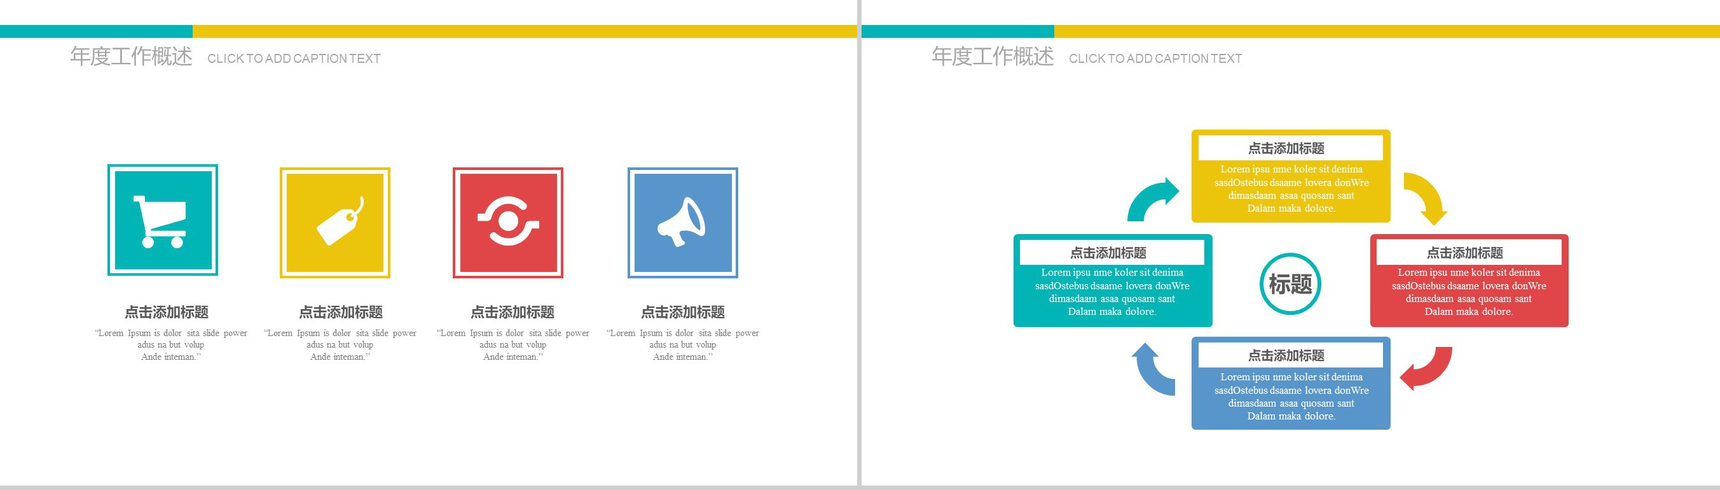This screenshot has height=490, width=1720.
Task: Click the center circle labeled 标题
Action: (x=1290, y=284)
